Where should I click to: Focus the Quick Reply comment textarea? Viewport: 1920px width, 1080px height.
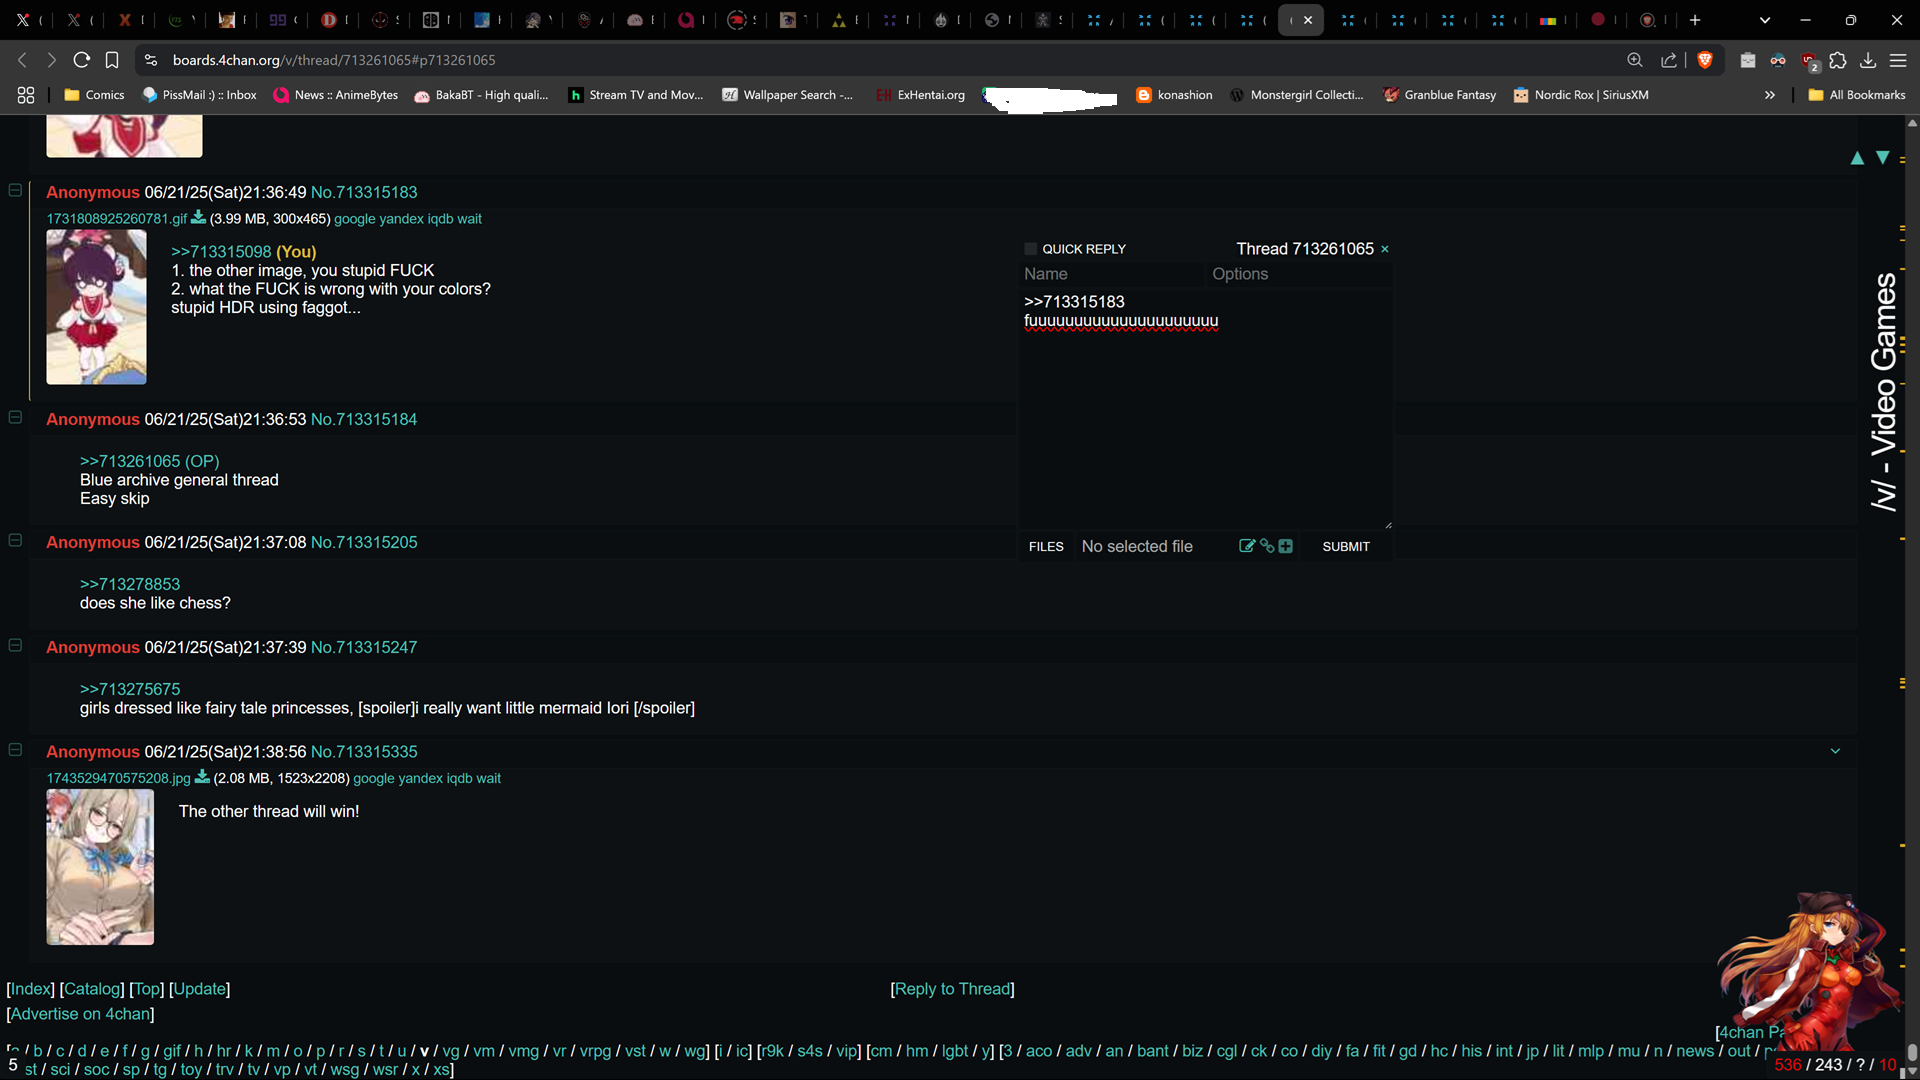1206,409
